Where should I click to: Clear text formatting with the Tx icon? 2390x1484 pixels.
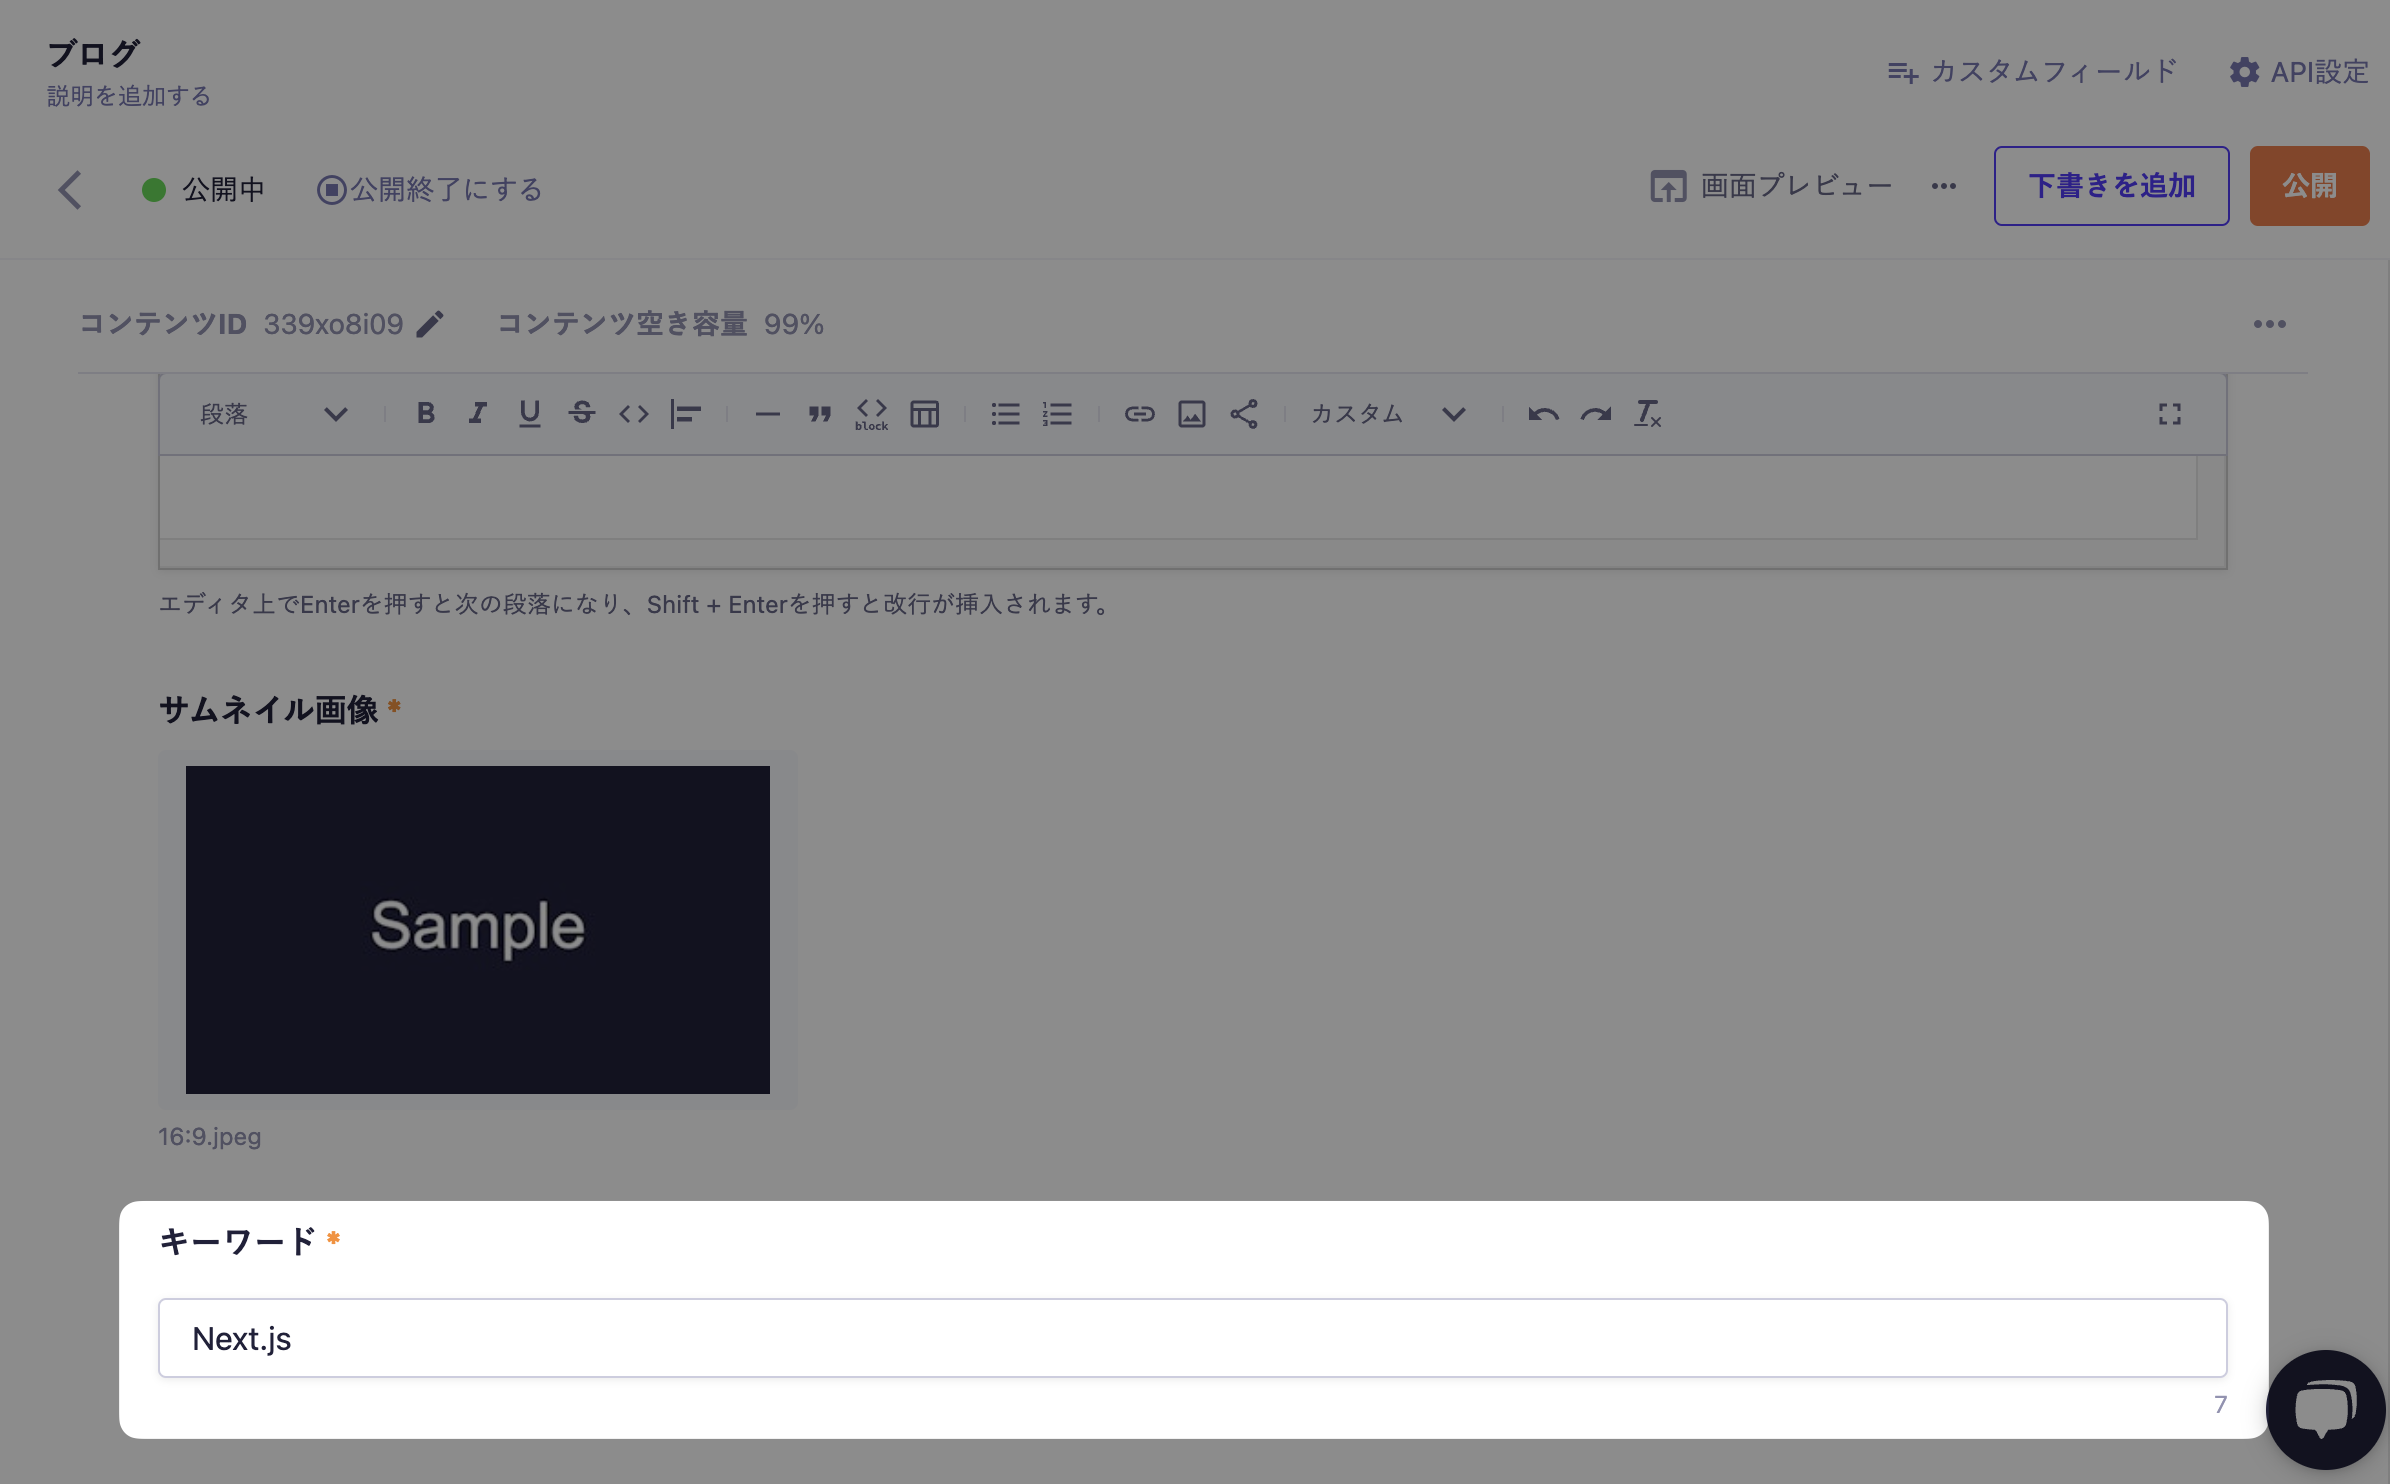tap(1647, 413)
